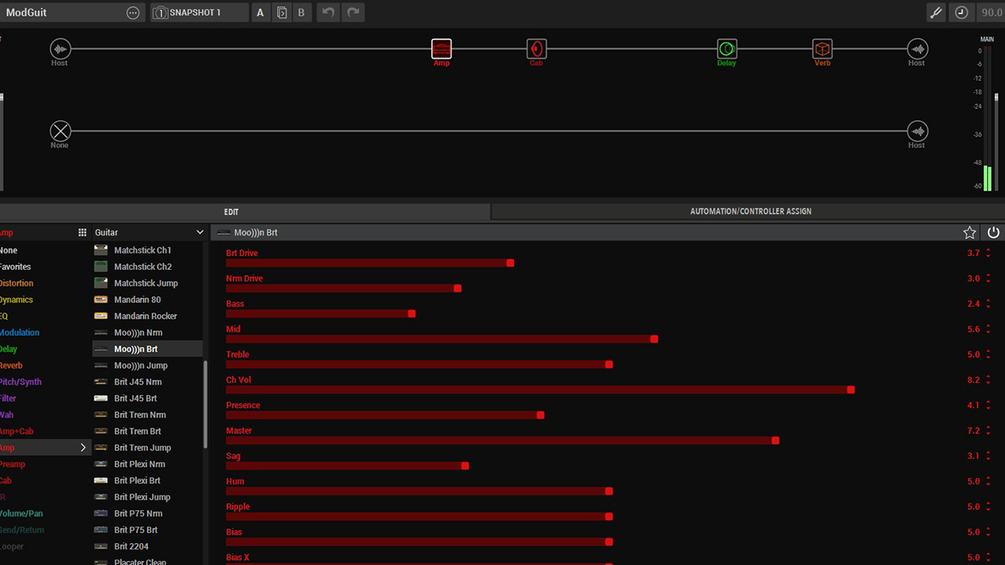Switch to compare state A

260,12
